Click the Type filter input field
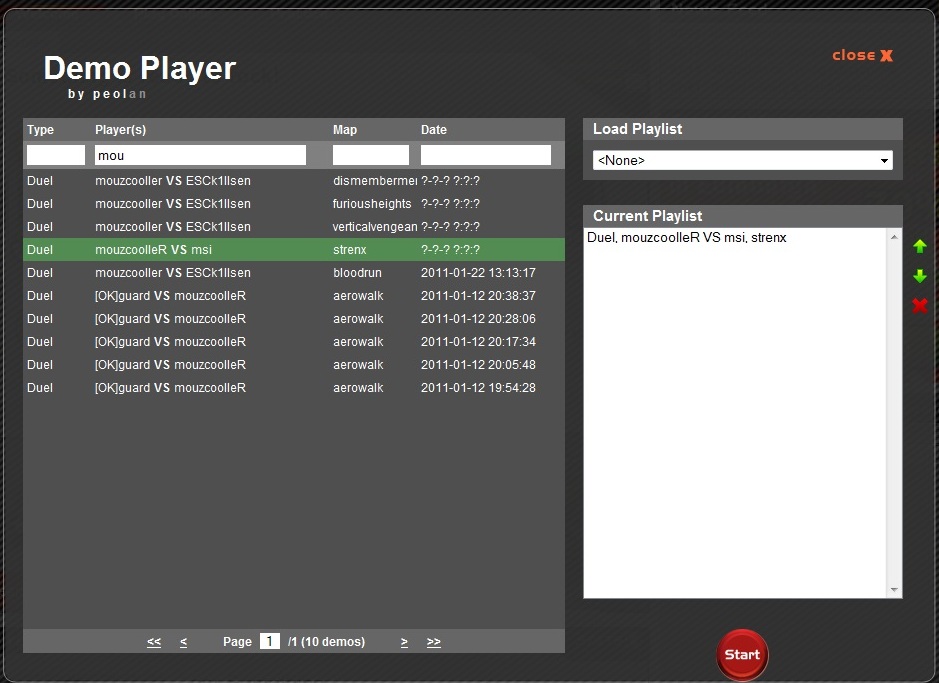Viewport: 939px width, 683px height. tap(56, 155)
